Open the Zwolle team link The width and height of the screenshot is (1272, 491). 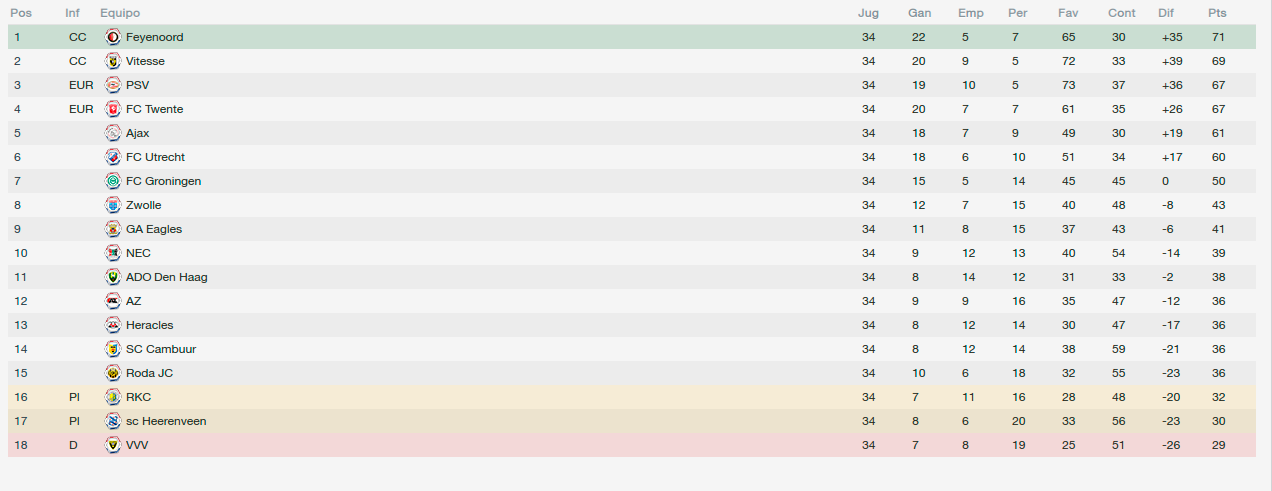tap(144, 205)
